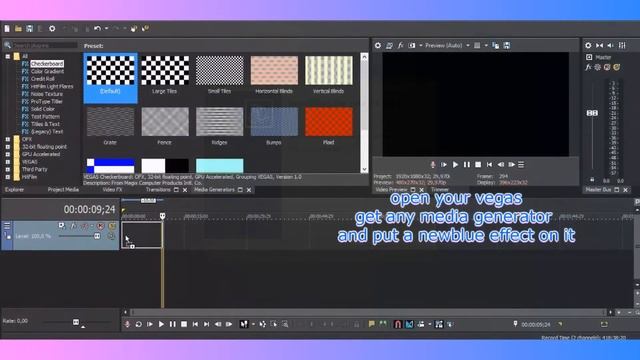Viewport: 640px width, 360px height.
Task: Play timeline from transport bar
Action: (161, 324)
